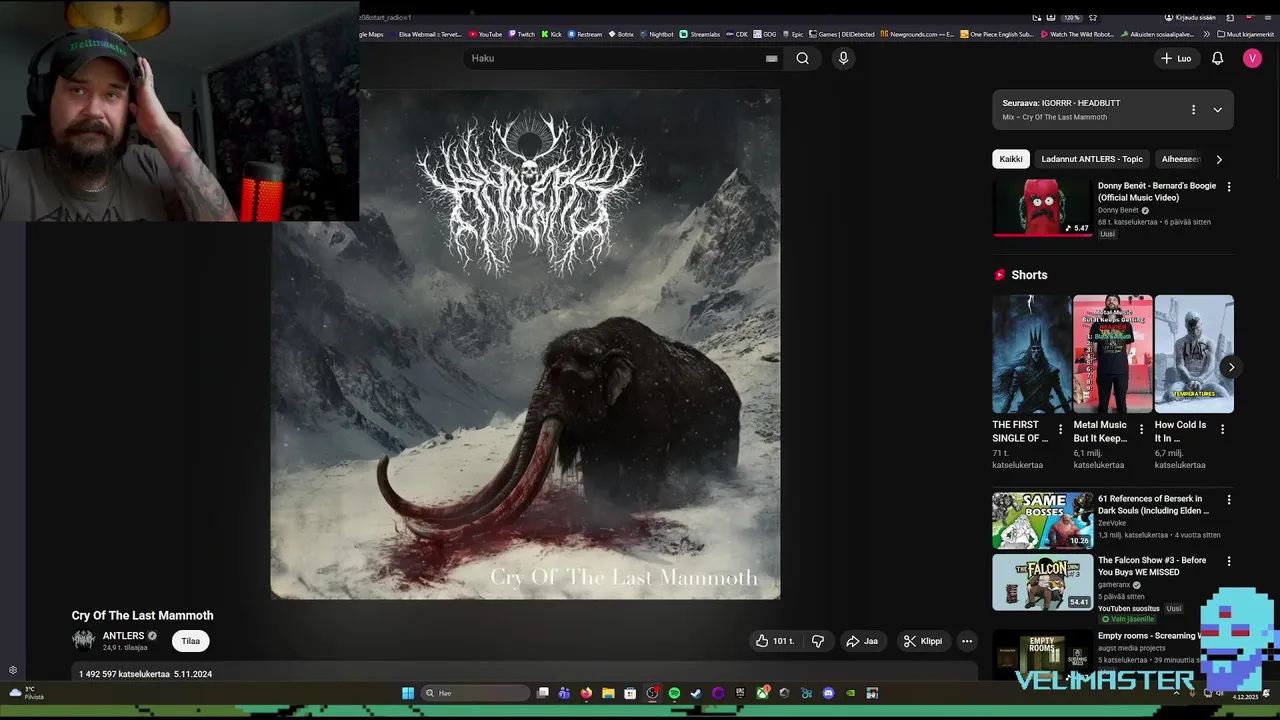Image resolution: width=1280 pixels, height=720 pixels.
Task: Open Metal Music But It Keeps short
Action: point(1112,354)
